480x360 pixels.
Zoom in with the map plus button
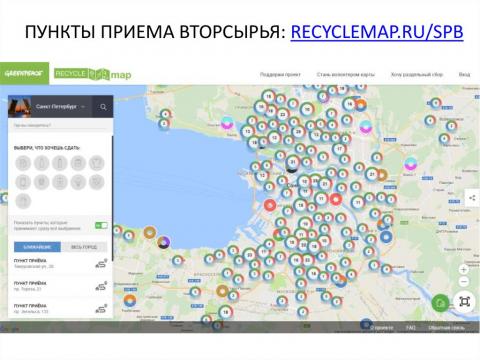[x=464, y=269]
